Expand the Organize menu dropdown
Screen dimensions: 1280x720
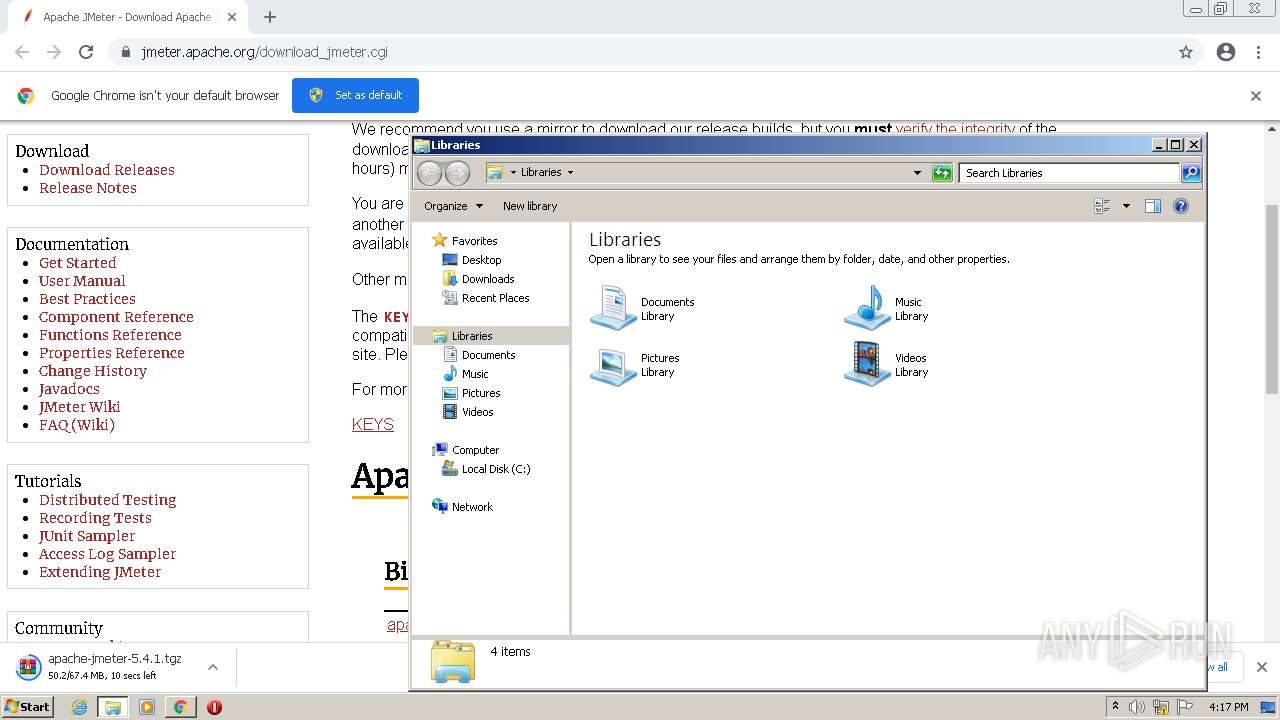453,206
